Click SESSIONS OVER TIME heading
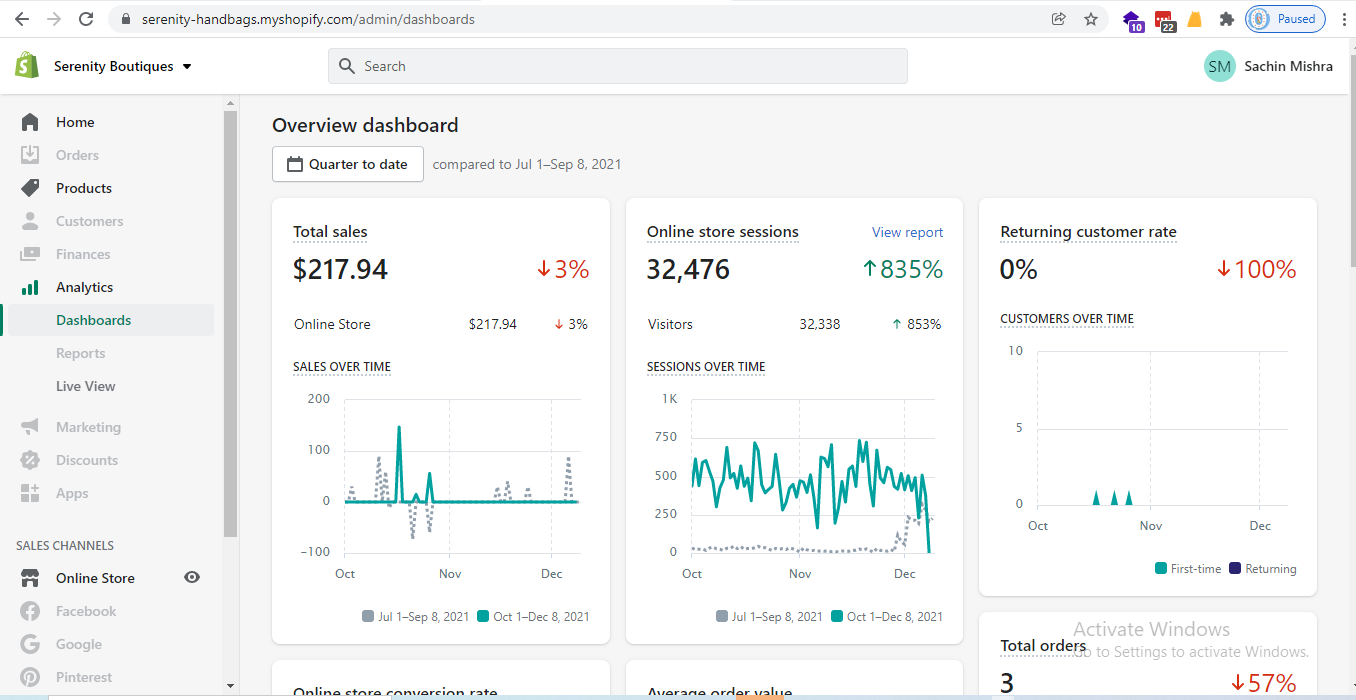1356x700 pixels. point(706,367)
